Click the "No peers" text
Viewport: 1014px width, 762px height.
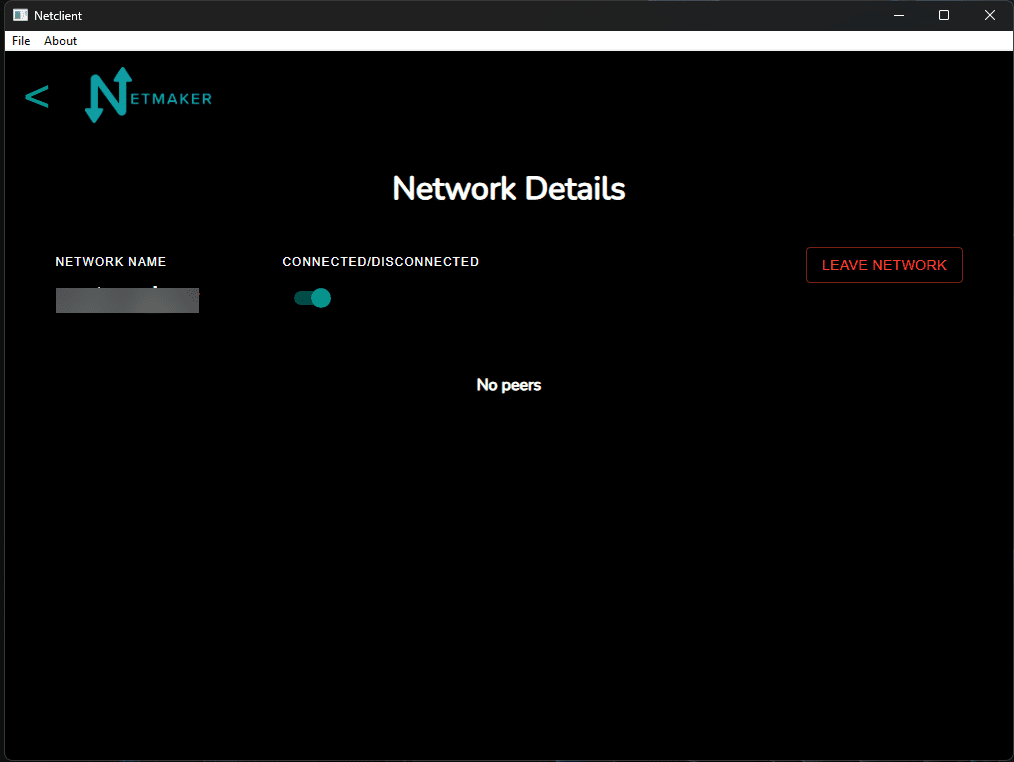point(509,385)
